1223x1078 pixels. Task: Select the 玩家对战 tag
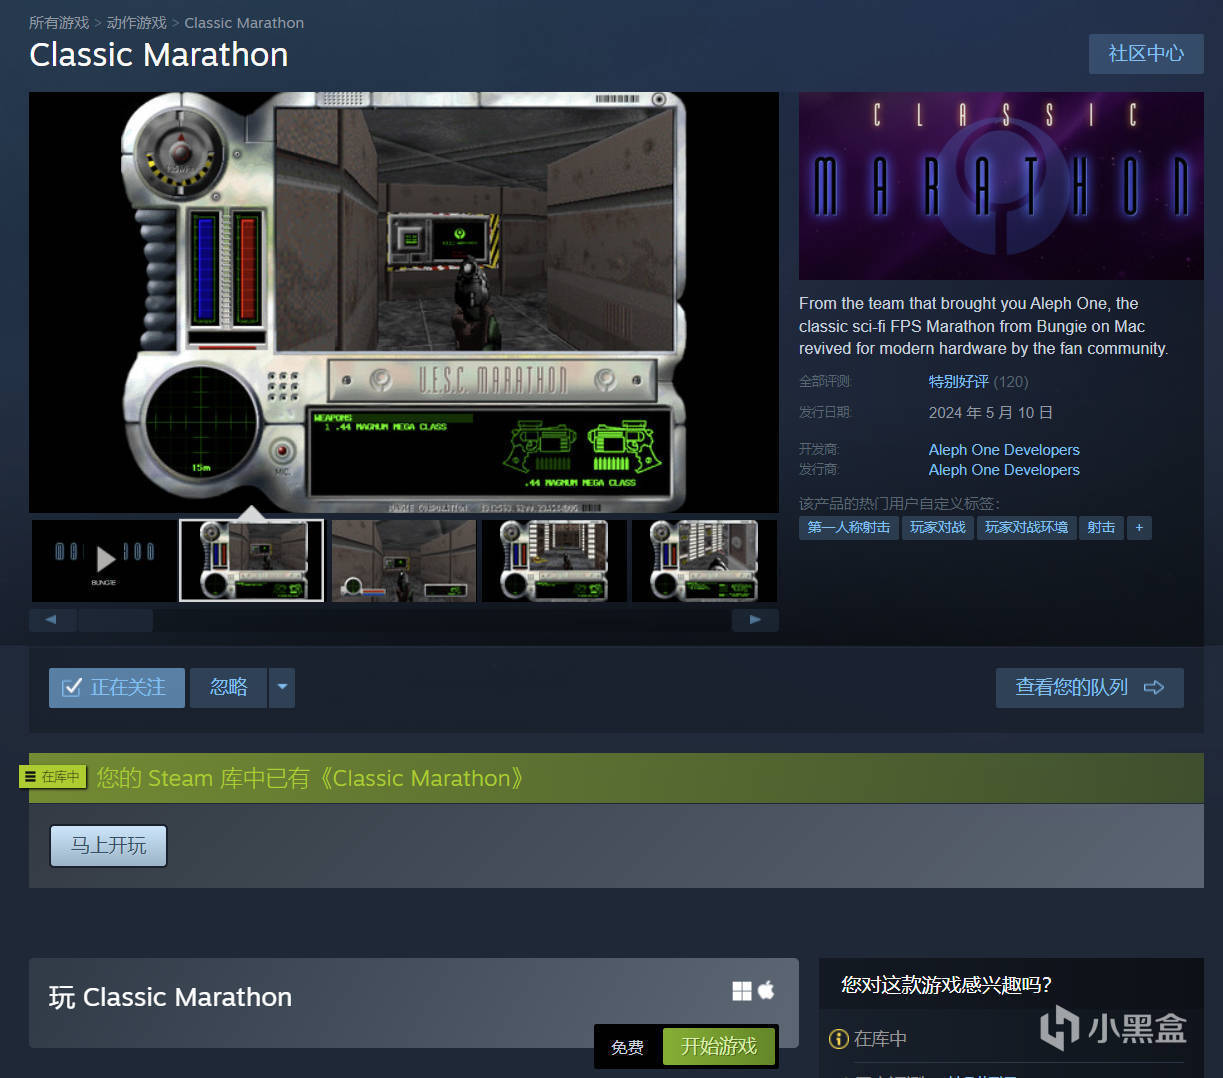938,527
